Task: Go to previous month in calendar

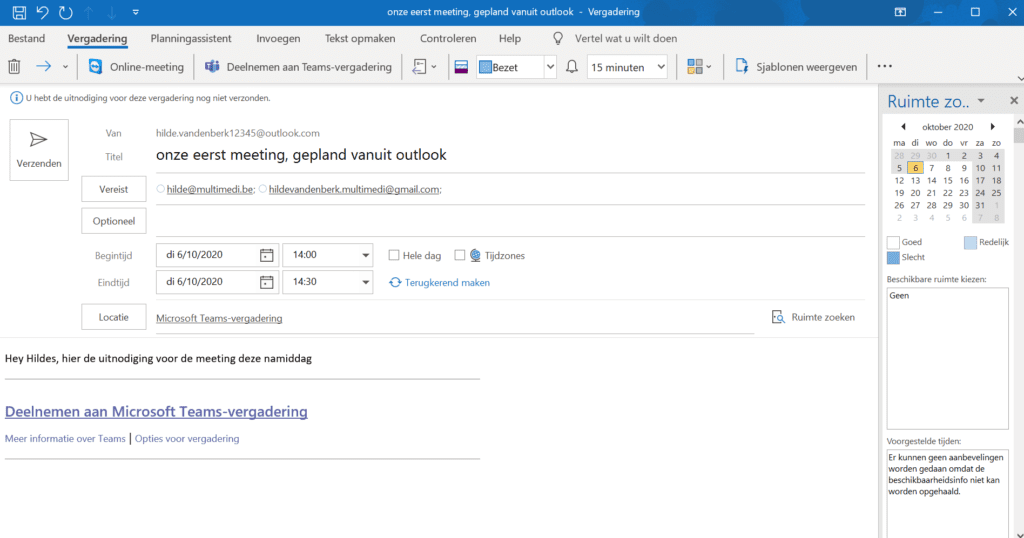Action: tap(903, 127)
